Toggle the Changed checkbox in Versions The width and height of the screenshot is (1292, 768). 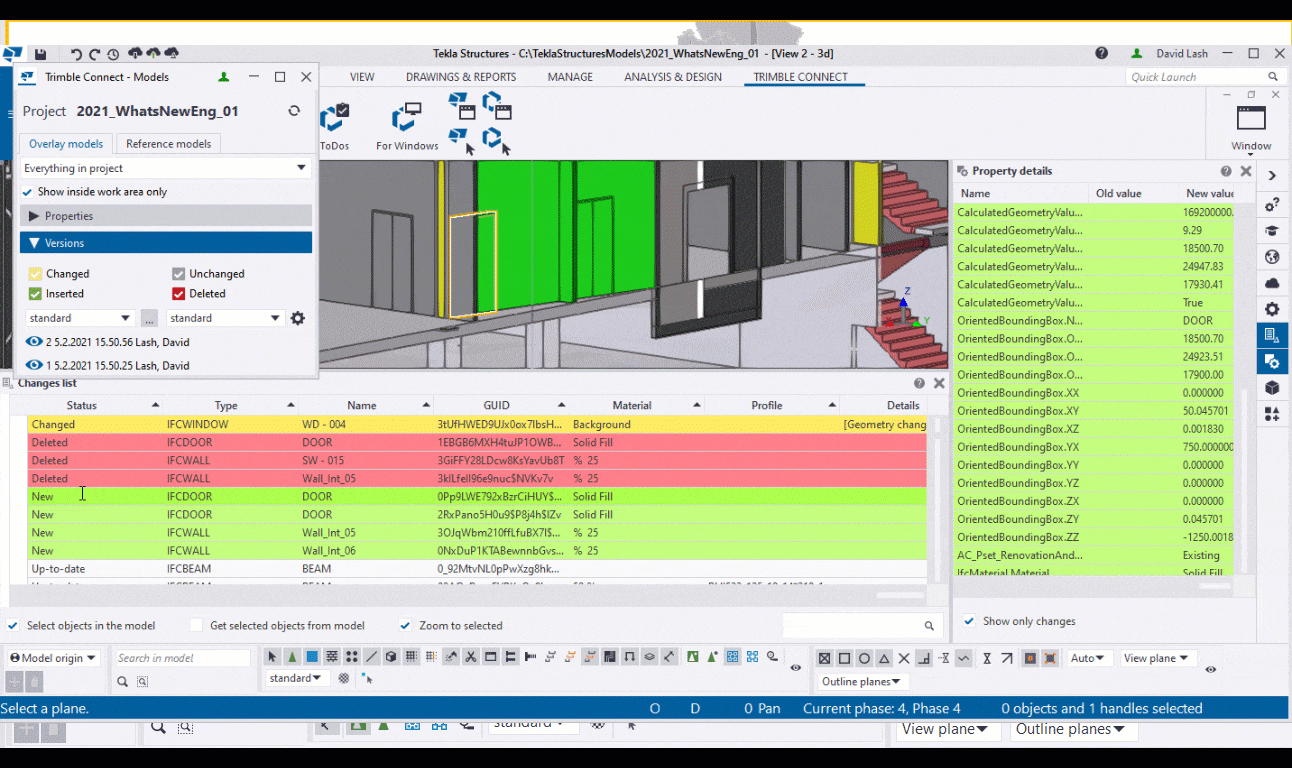click(x=35, y=273)
